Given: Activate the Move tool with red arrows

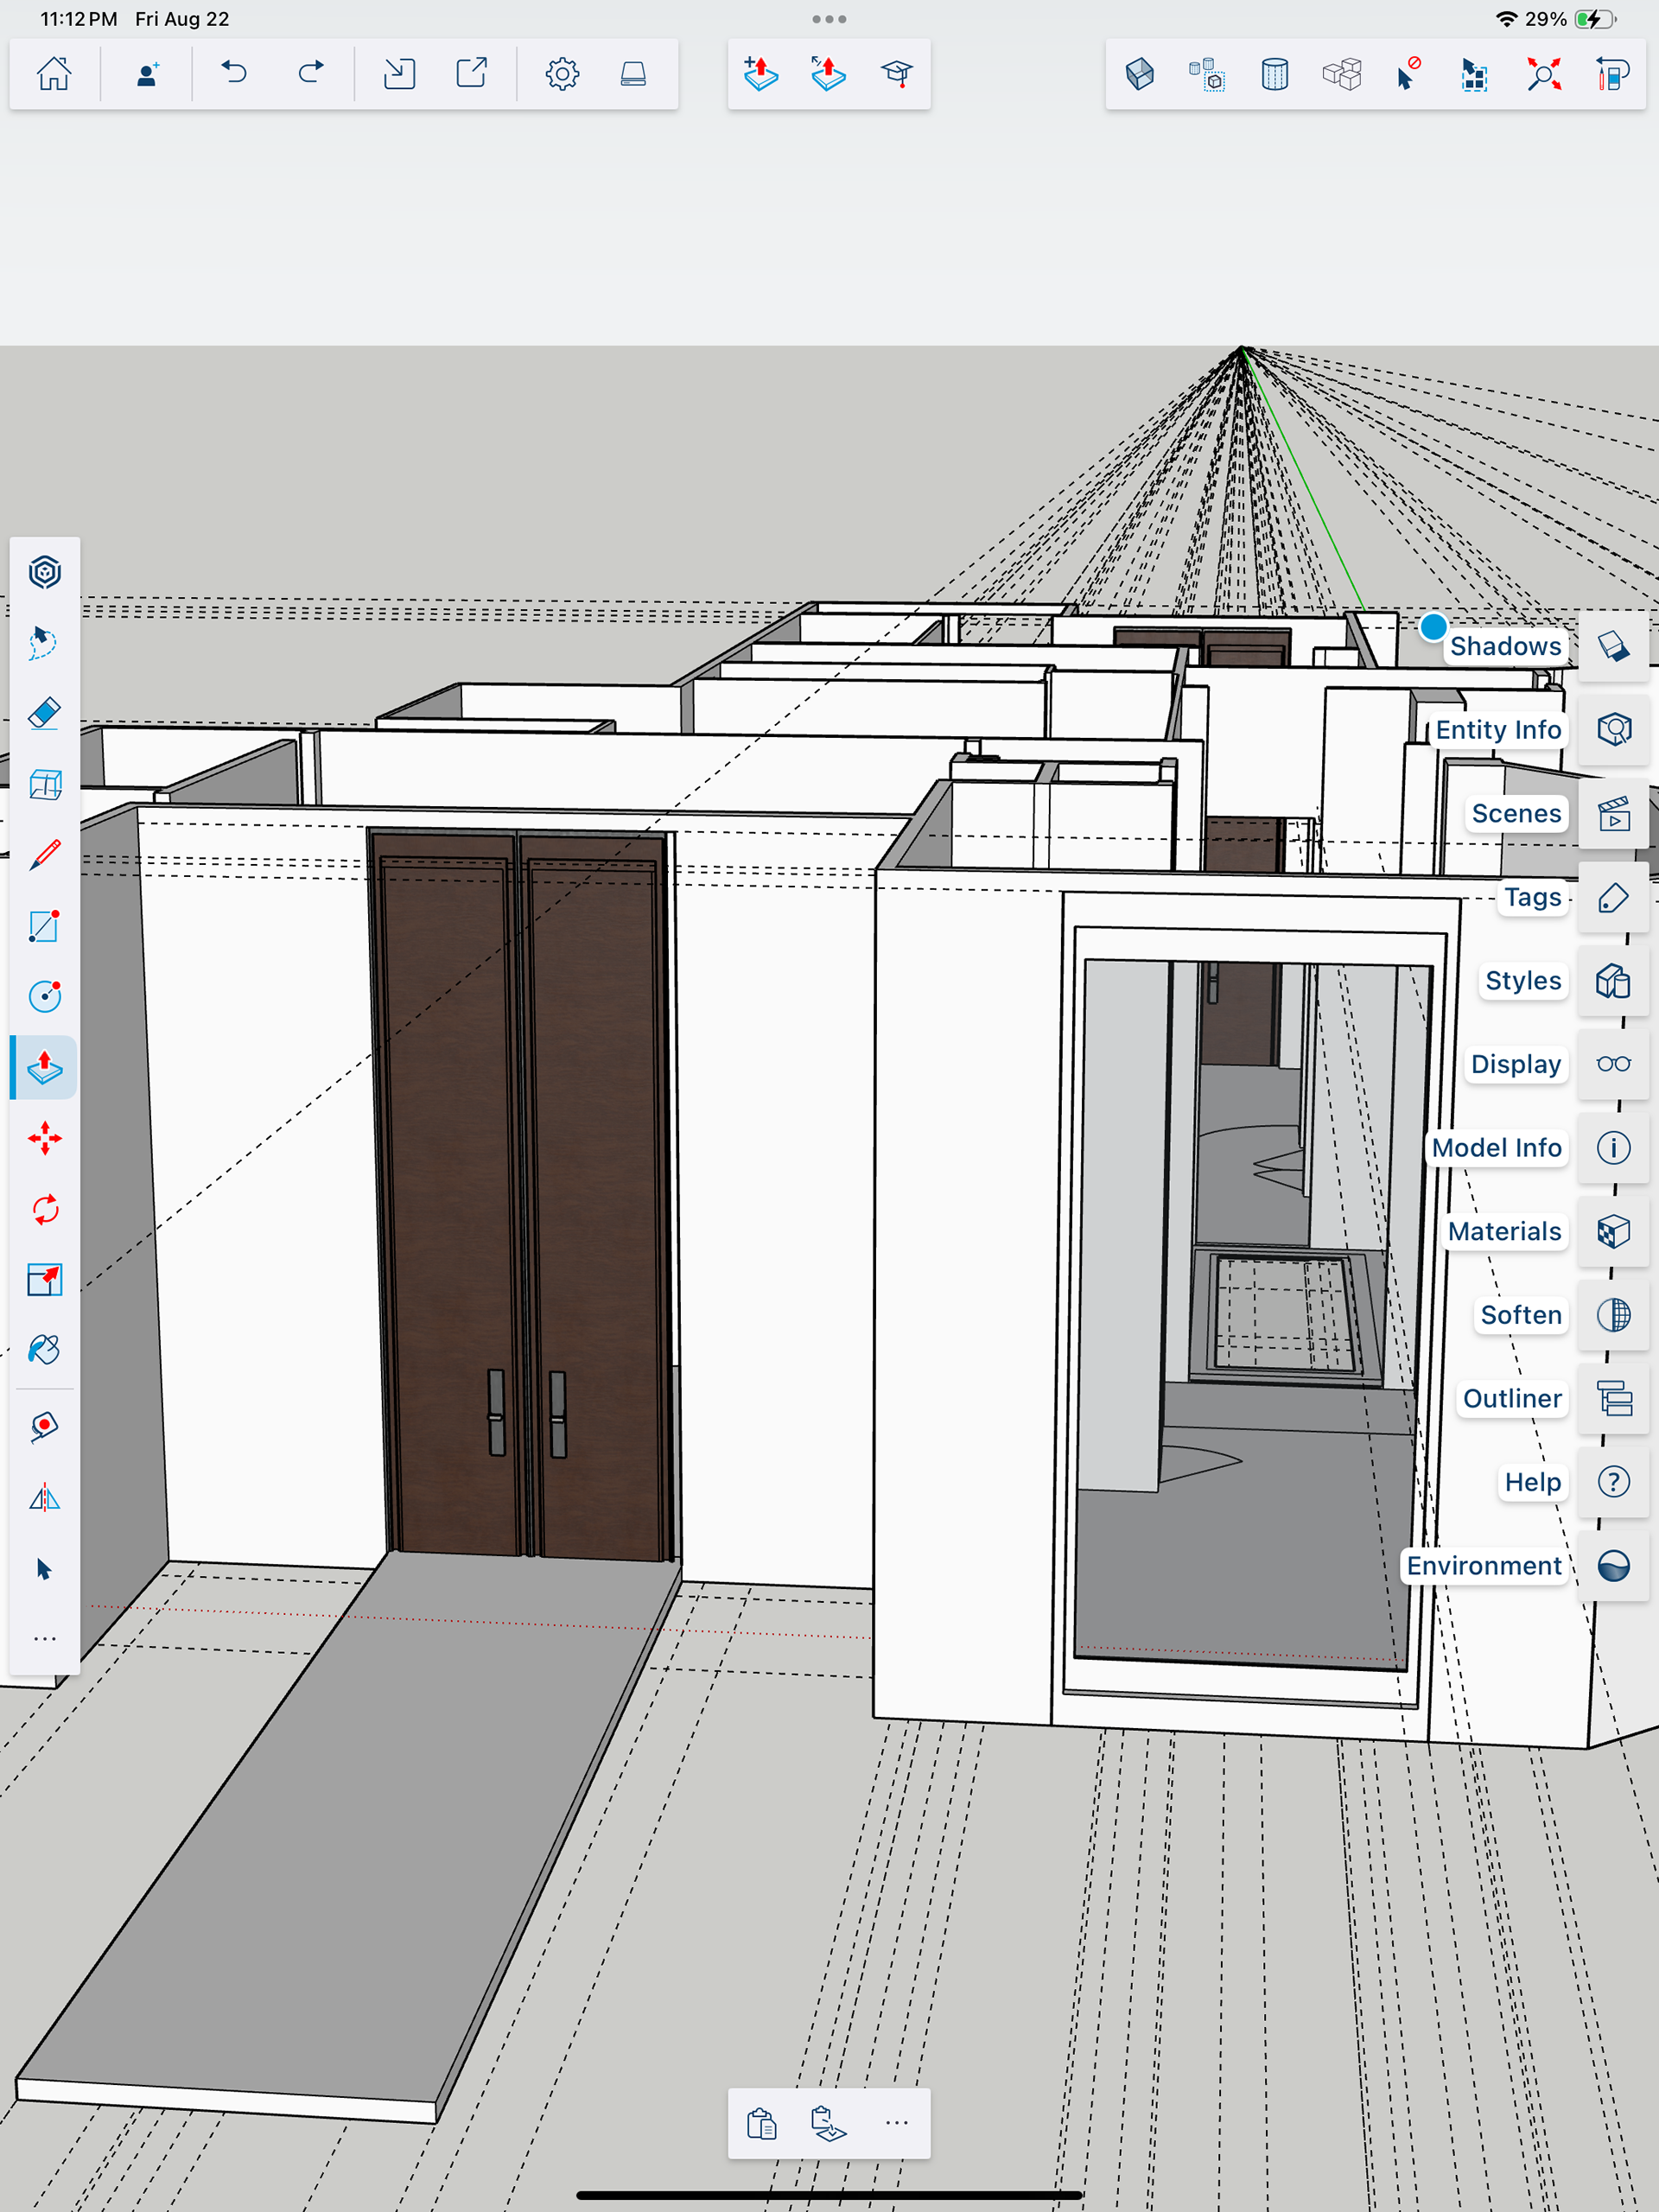Looking at the screenshot, I should pos(44,1138).
